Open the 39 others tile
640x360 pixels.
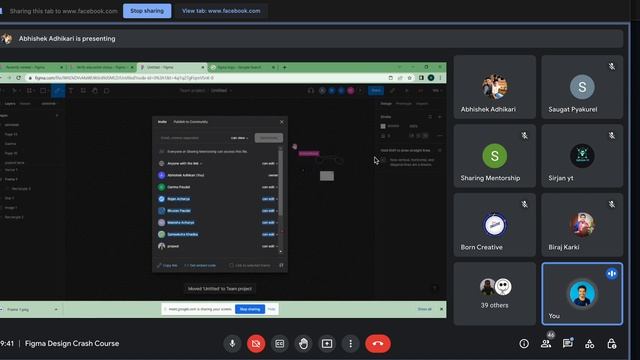coord(494,294)
